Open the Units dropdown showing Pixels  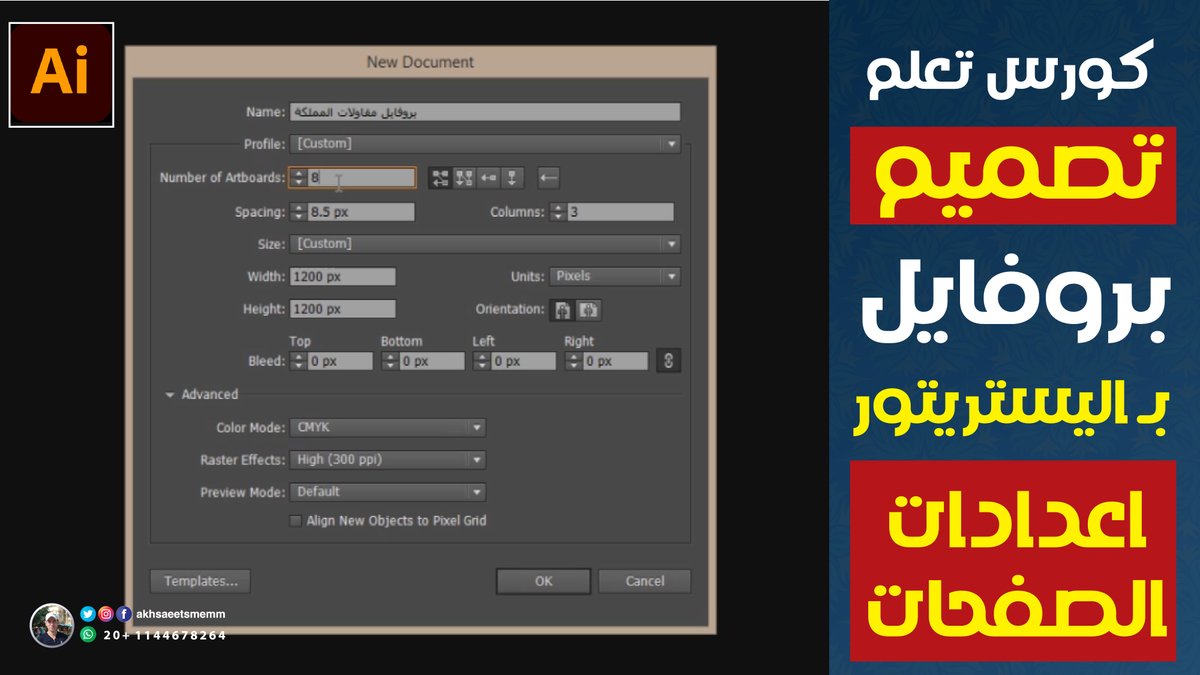point(673,275)
